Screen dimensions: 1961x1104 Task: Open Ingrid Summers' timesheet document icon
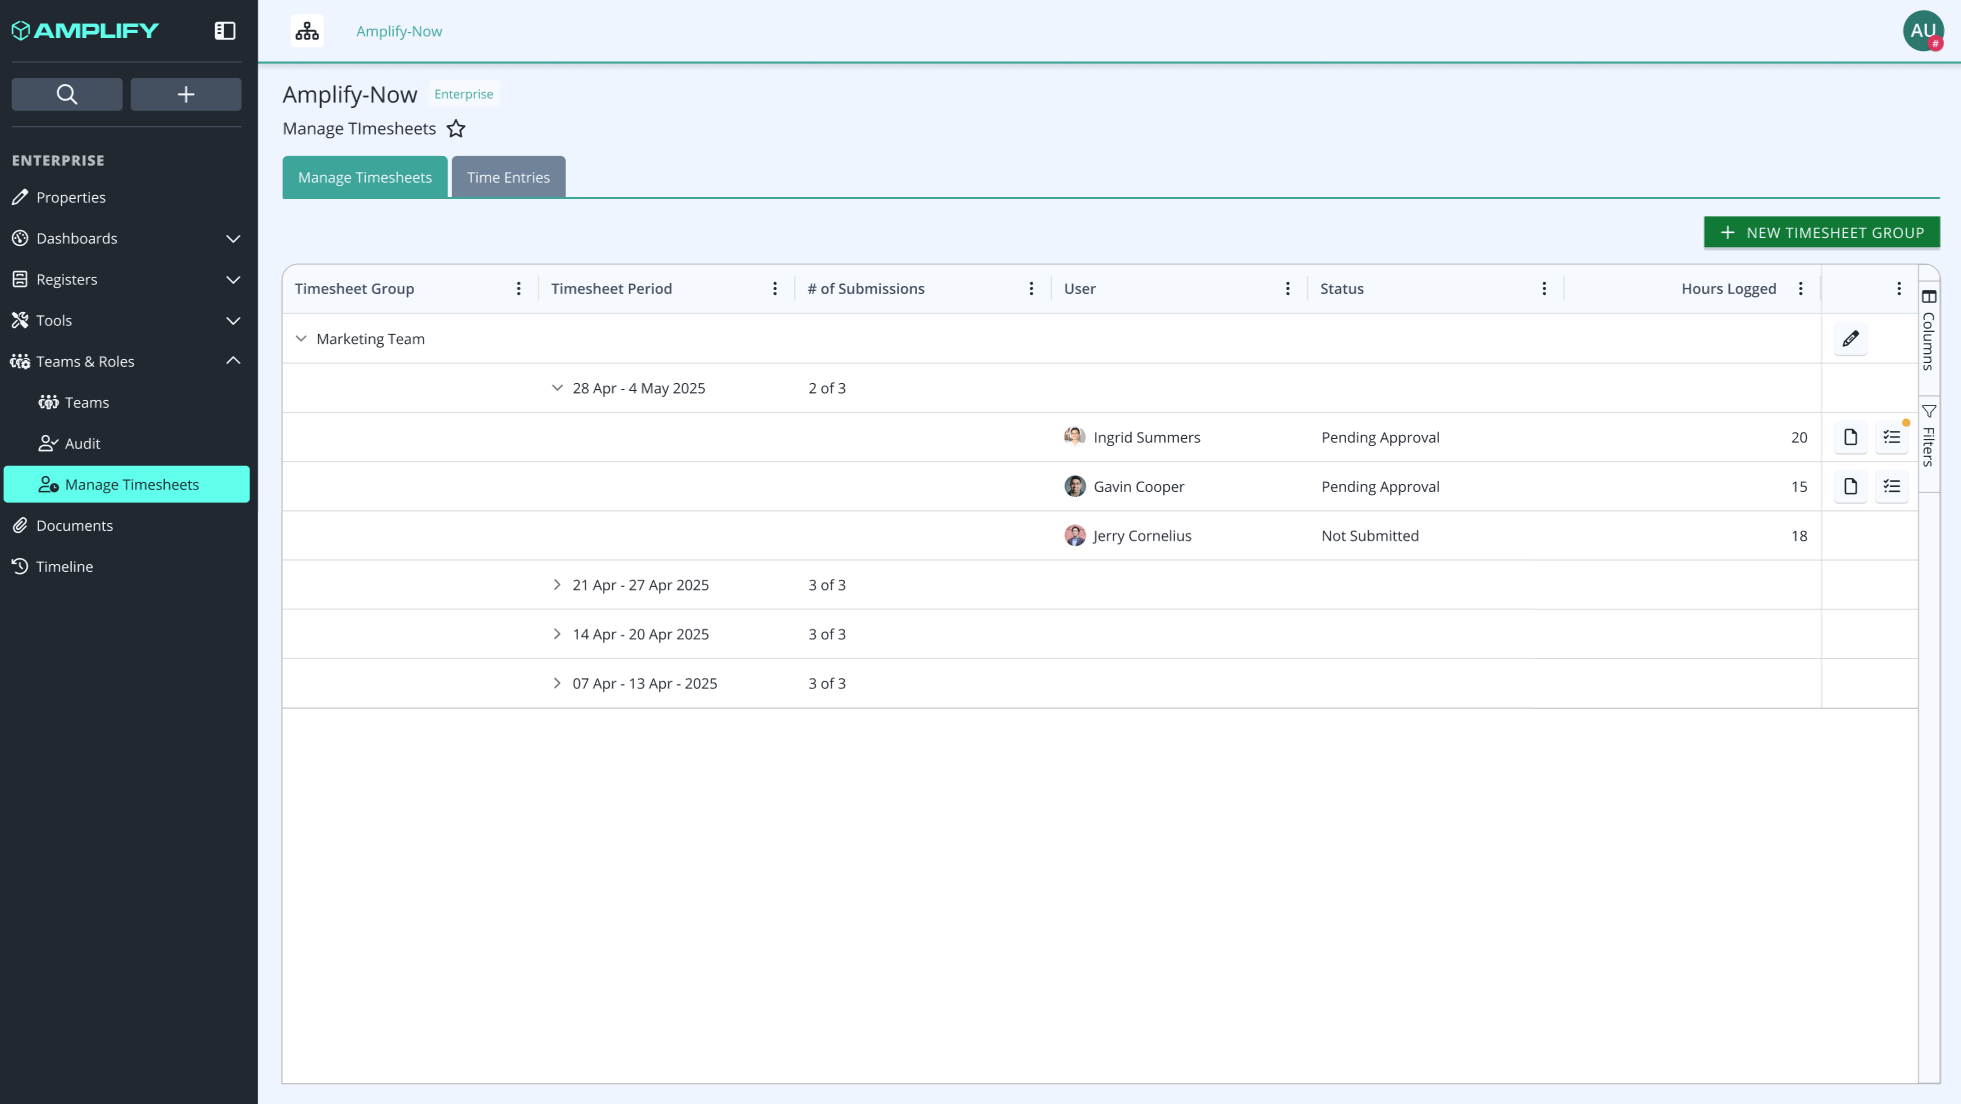pos(1851,437)
